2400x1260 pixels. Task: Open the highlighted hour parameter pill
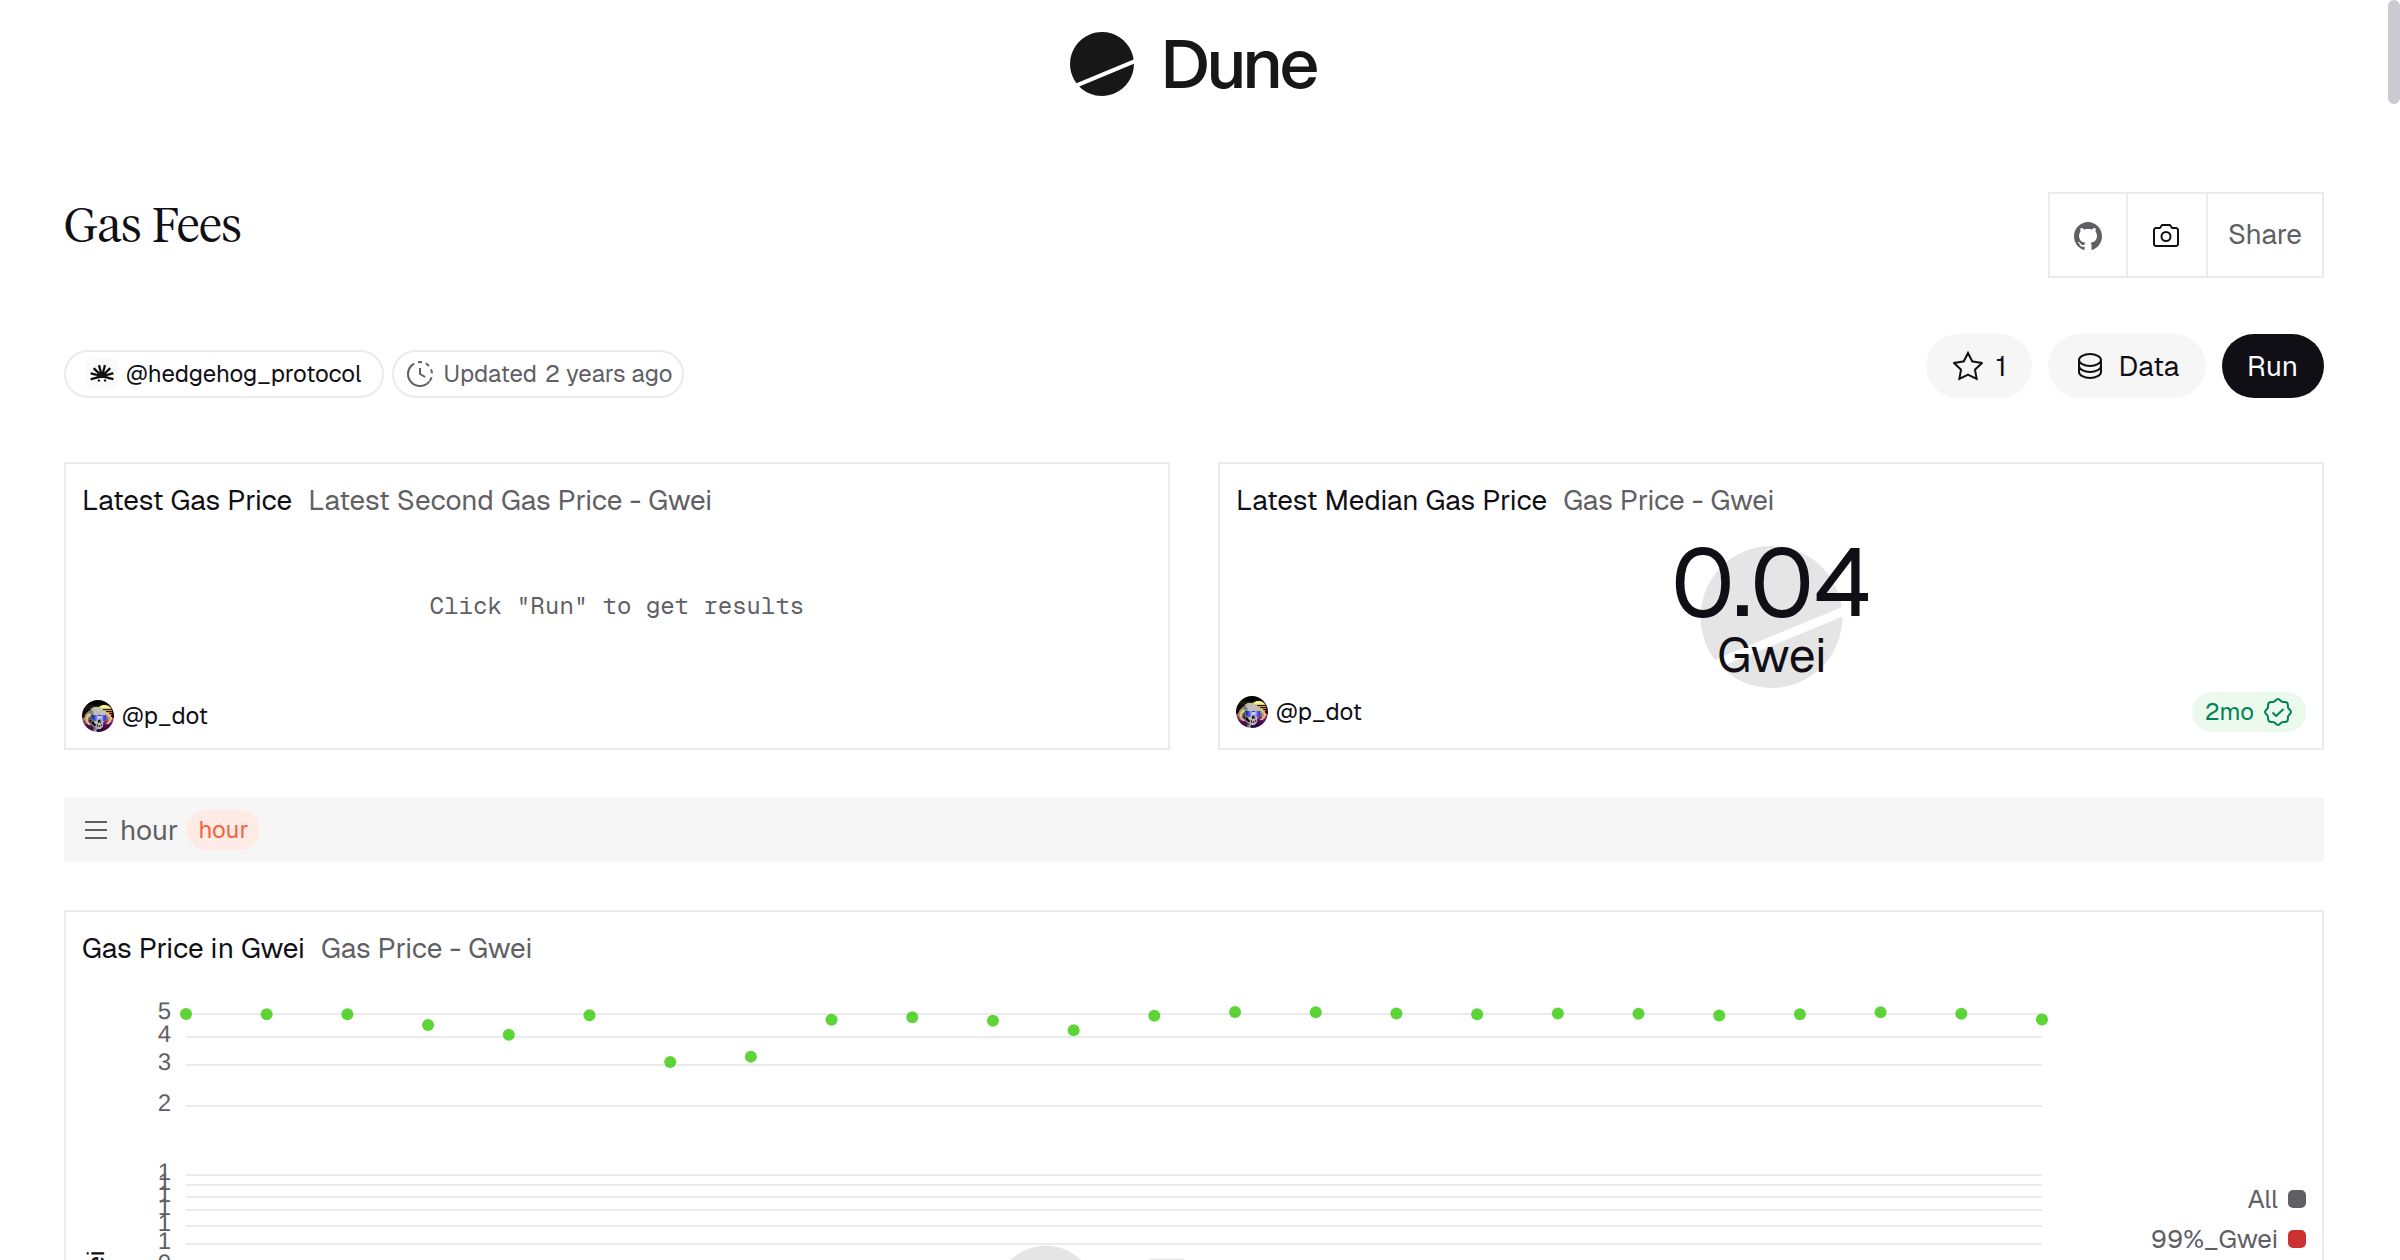222,829
